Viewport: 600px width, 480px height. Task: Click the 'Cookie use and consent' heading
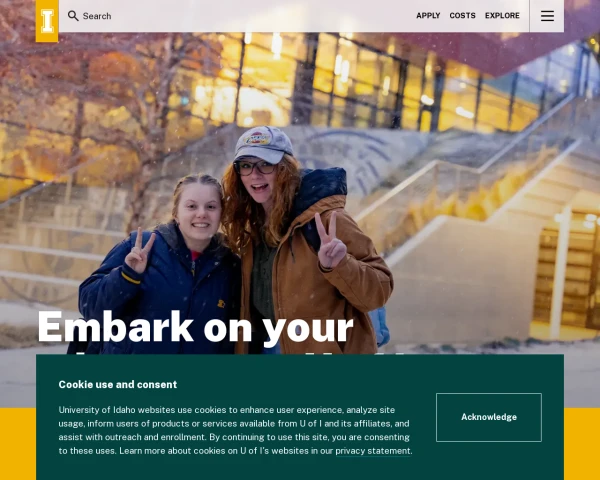tap(117, 385)
